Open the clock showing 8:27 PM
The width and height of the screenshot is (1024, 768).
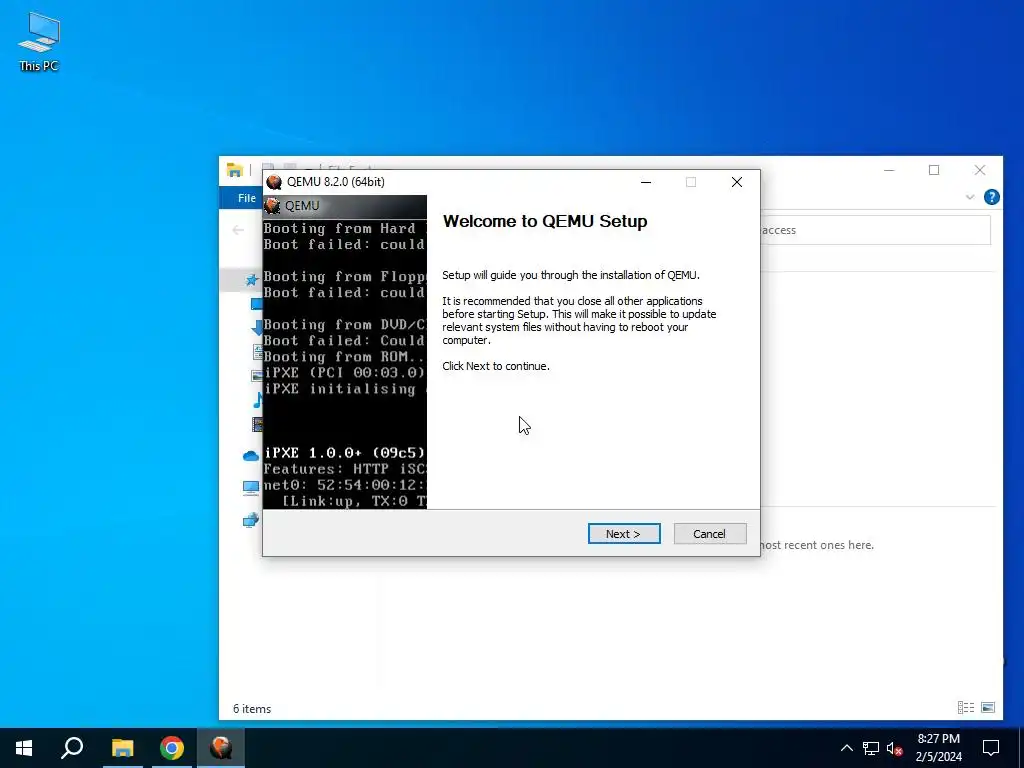click(x=938, y=748)
